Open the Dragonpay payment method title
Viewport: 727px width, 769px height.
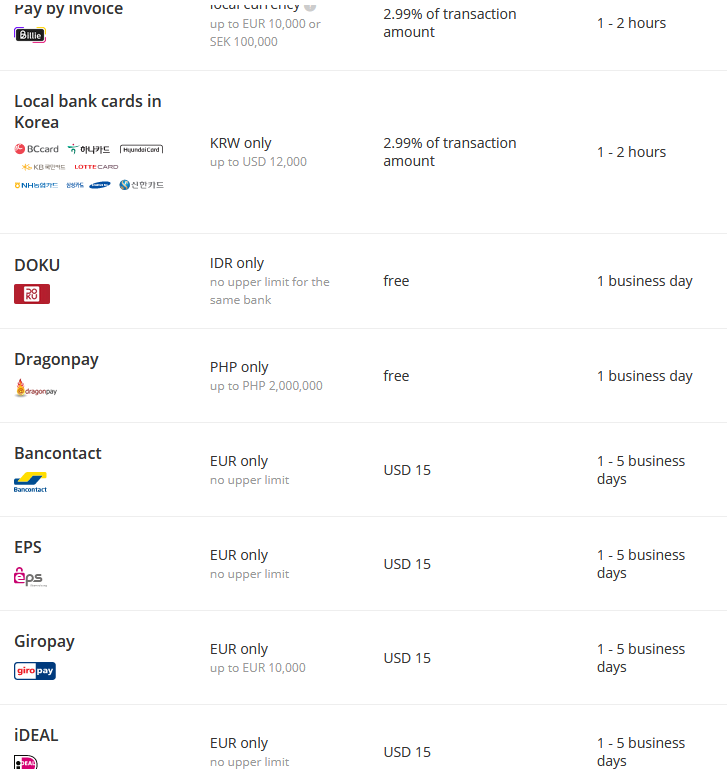click(x=56, y=359)
